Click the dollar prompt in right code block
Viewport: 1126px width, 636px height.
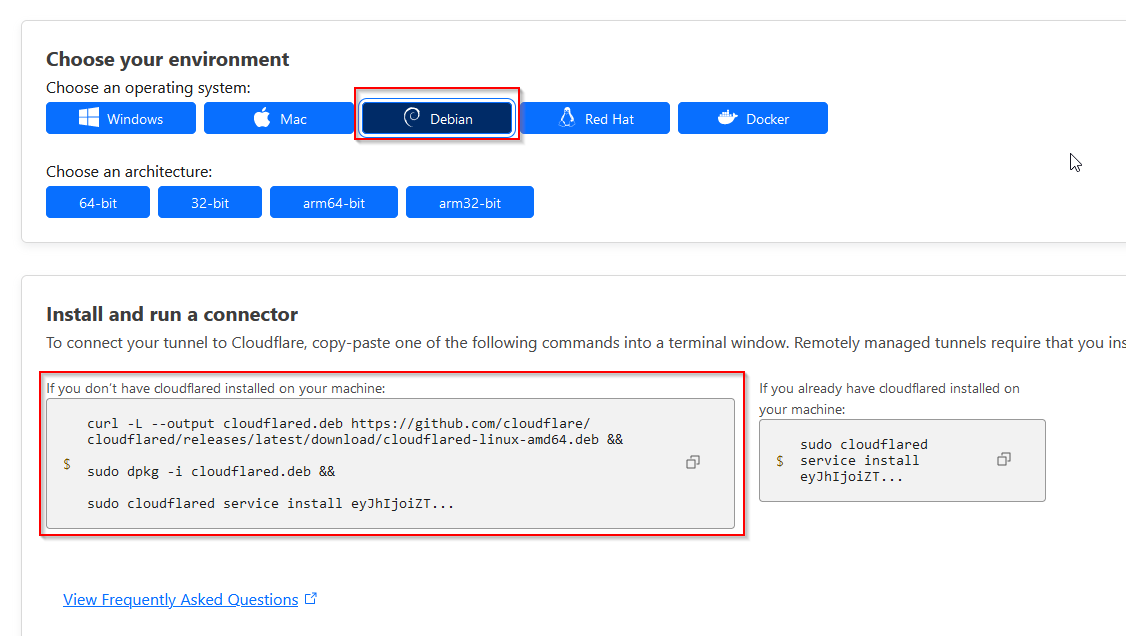780,461
